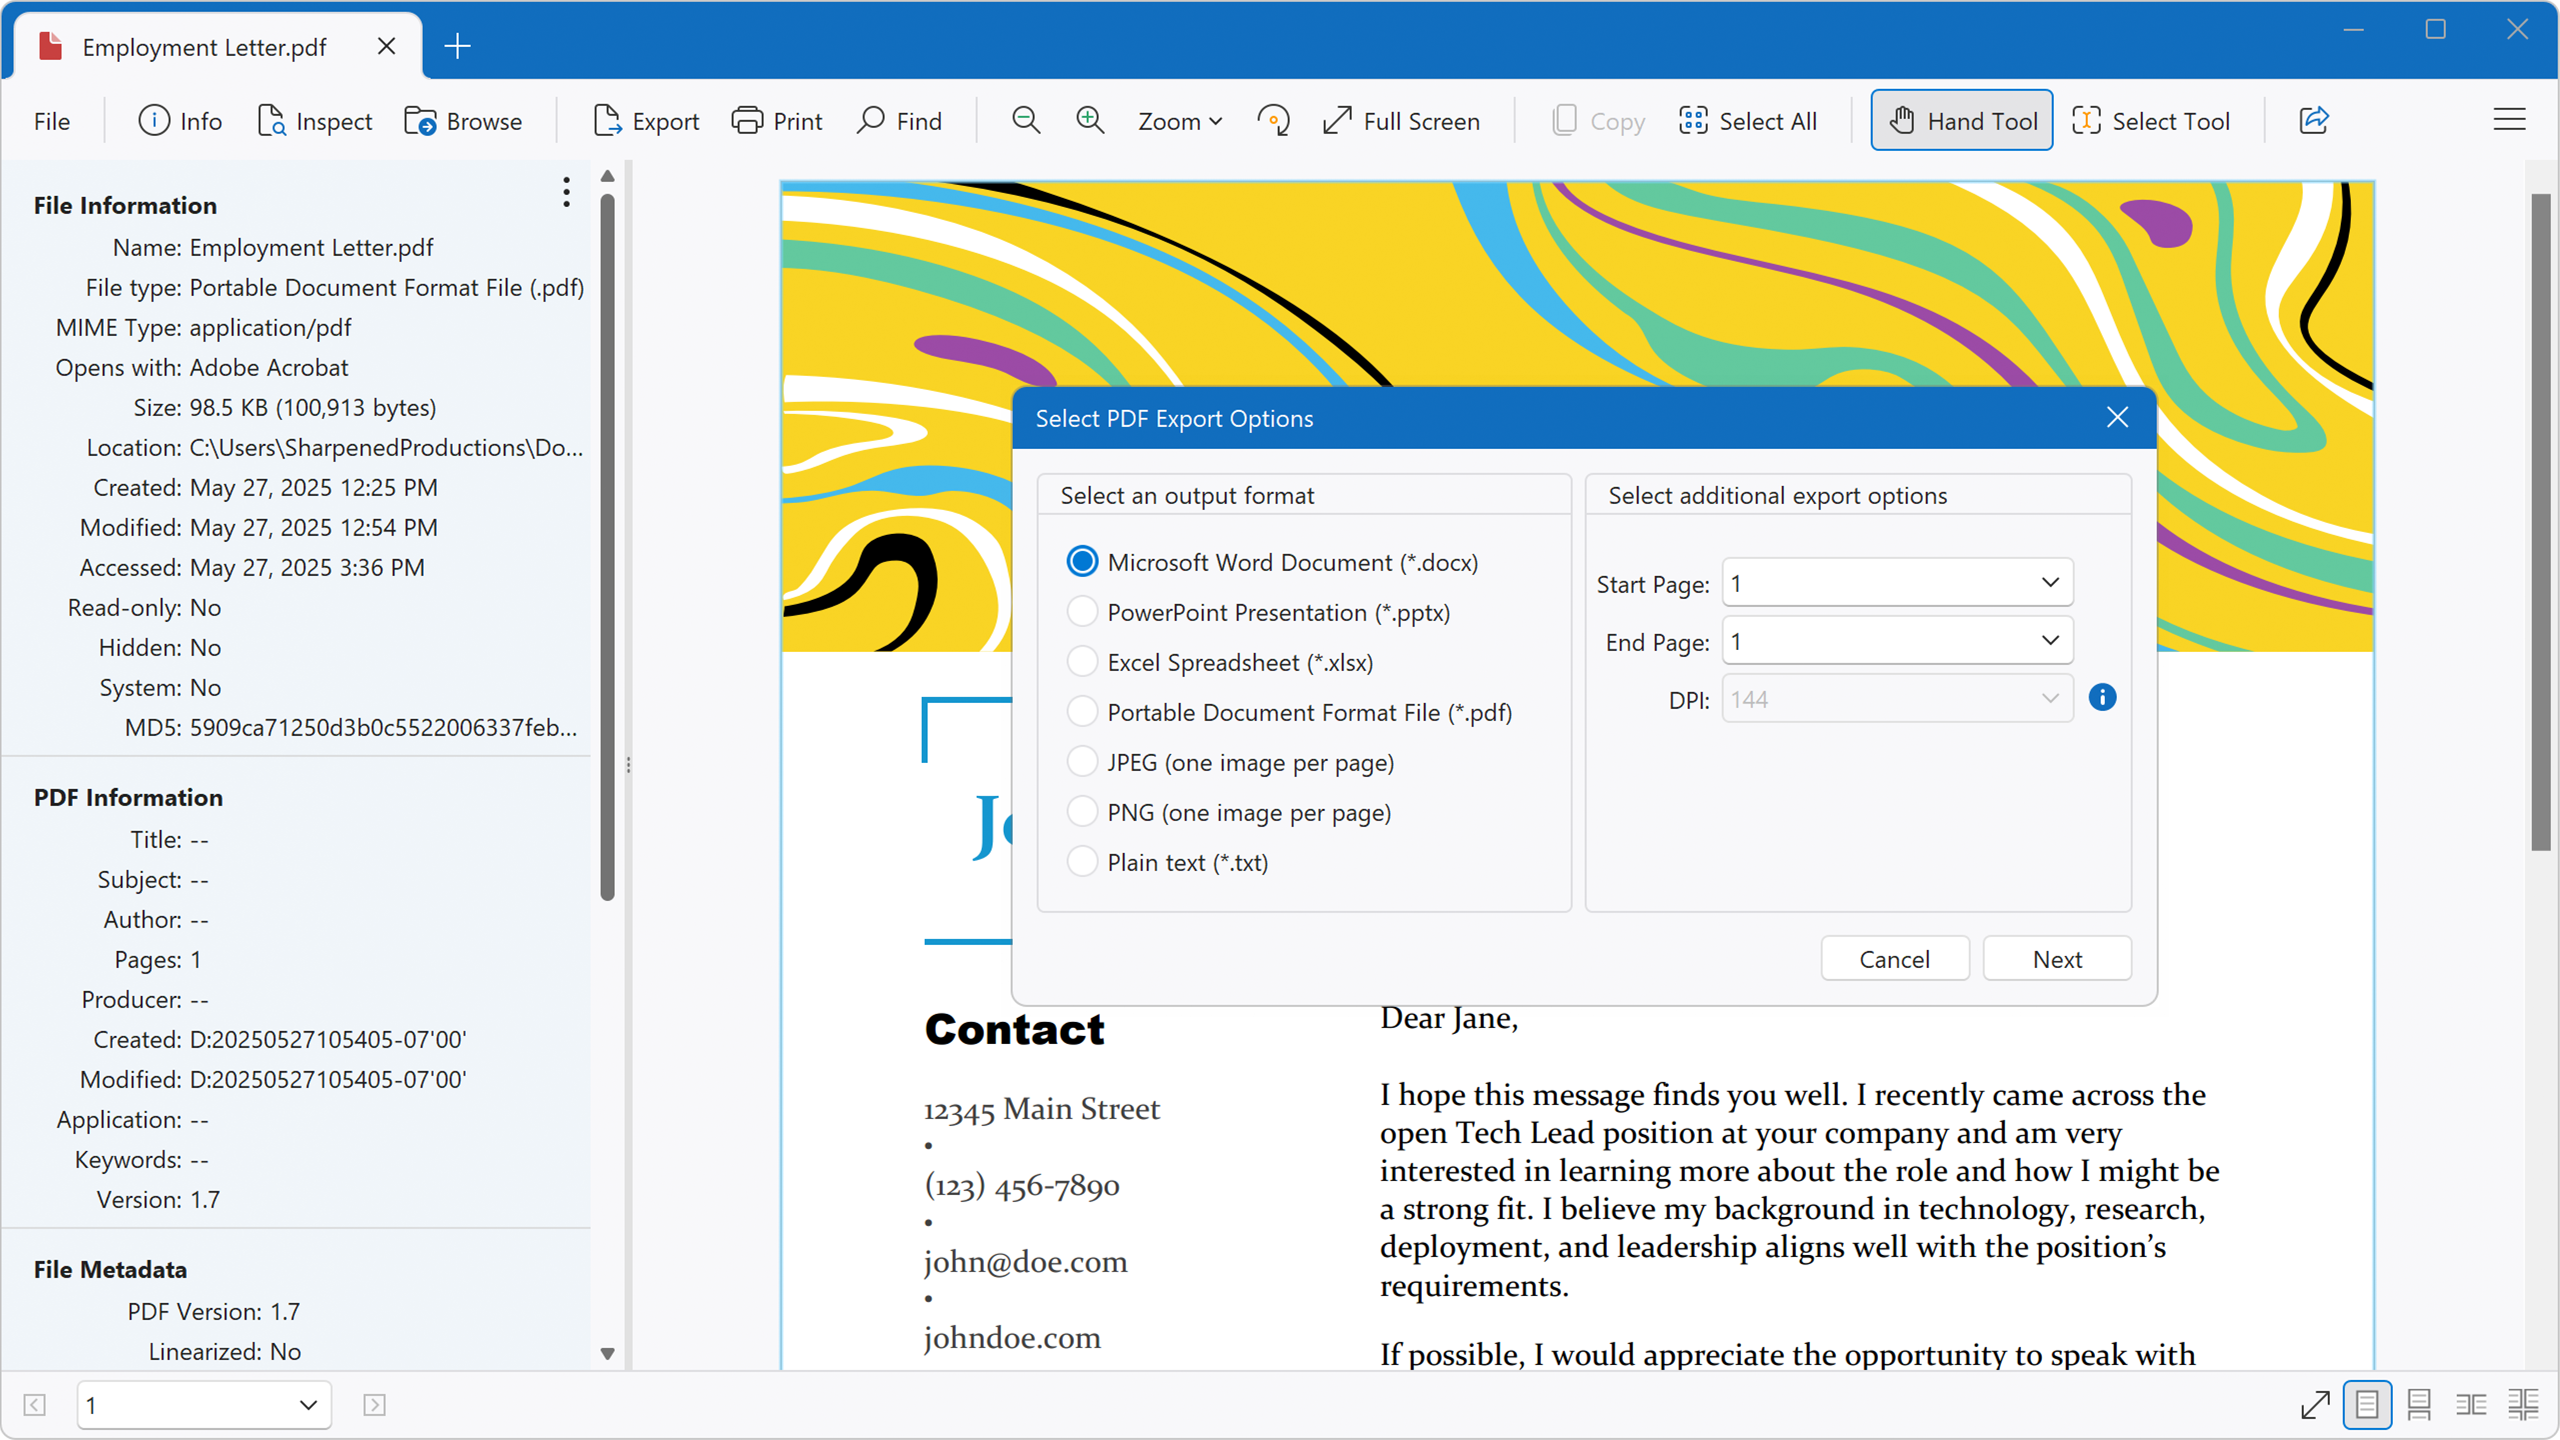Click the share icon in toolbar
This screenshot has height=1440, width=2560.
click(2314, 120)
